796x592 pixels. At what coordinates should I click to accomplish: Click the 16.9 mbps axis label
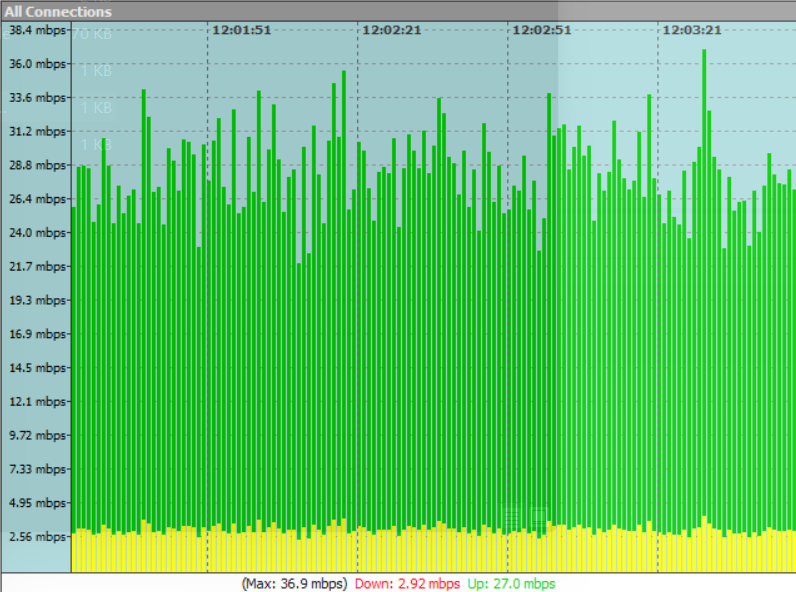(x=38, y=334)
